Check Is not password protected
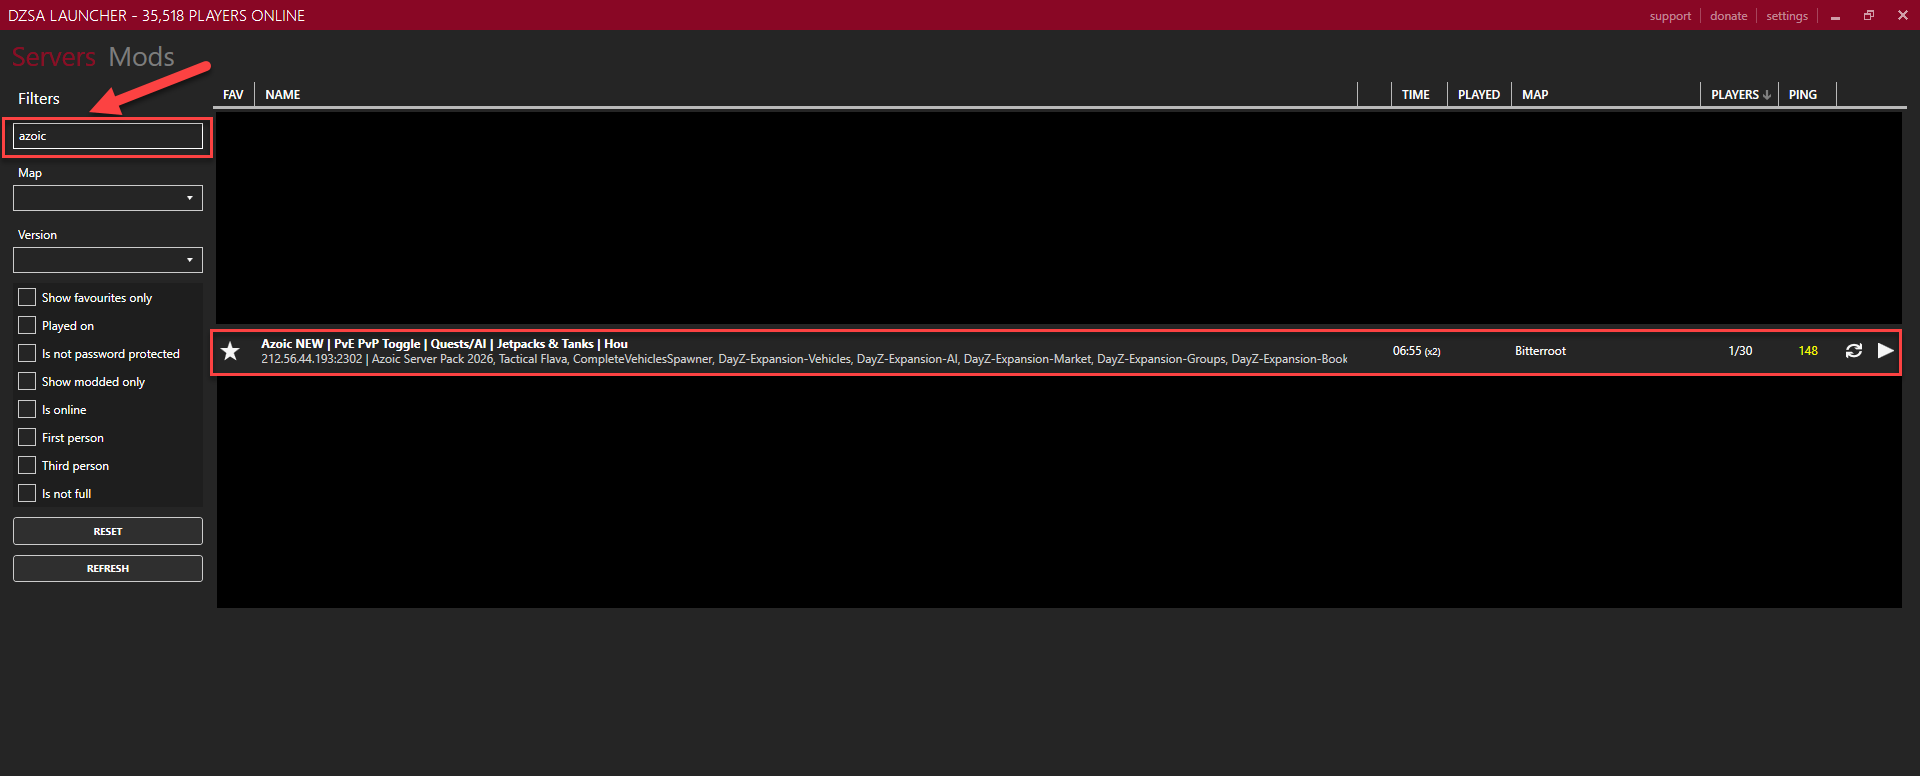This screenshot has height=776, width=1920. (x=27, y=354)
